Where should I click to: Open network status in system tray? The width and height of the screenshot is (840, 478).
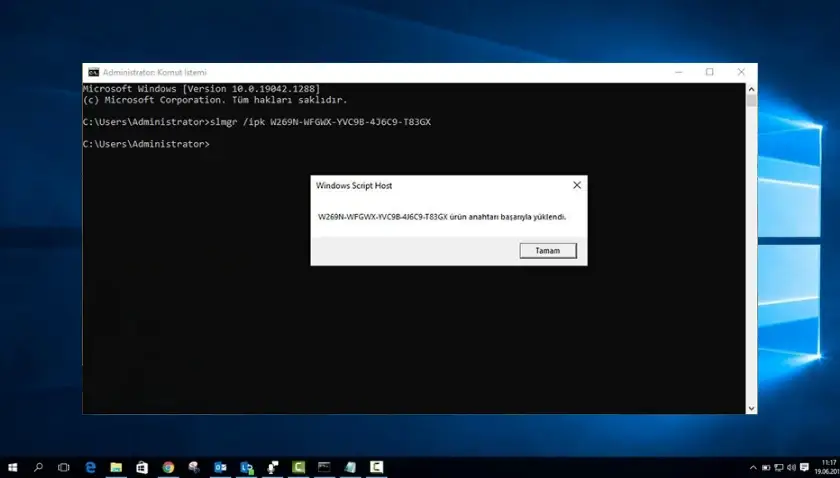[x=779, y=468]
